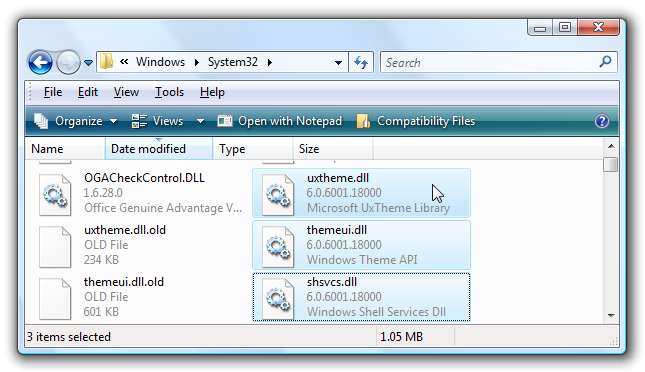Sort by the Type column header

tap(253, 149)
